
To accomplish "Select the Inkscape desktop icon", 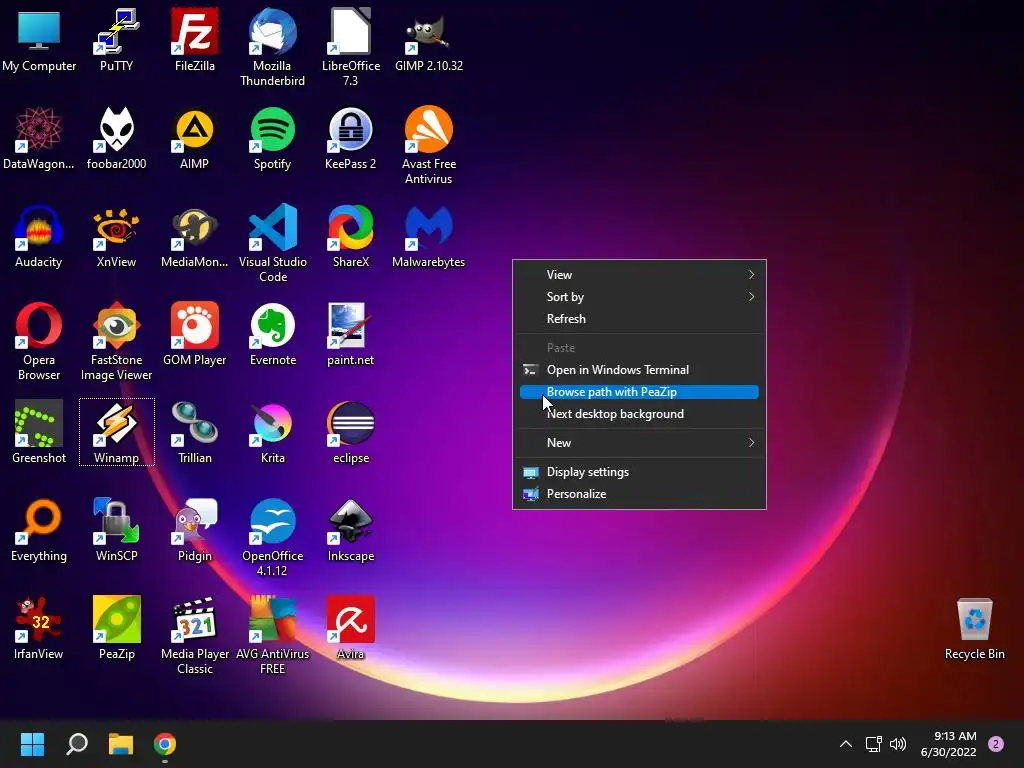I will (x=351, y=530).
